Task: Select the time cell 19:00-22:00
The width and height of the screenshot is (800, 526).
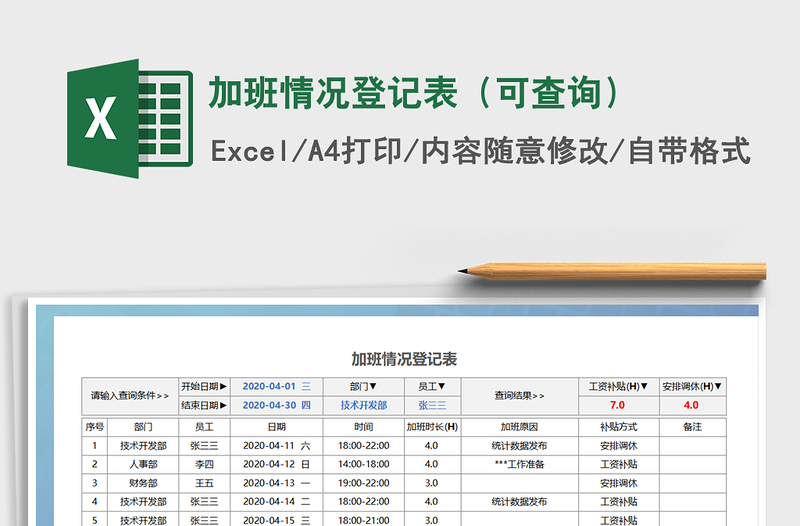Action: click(363, 483)
